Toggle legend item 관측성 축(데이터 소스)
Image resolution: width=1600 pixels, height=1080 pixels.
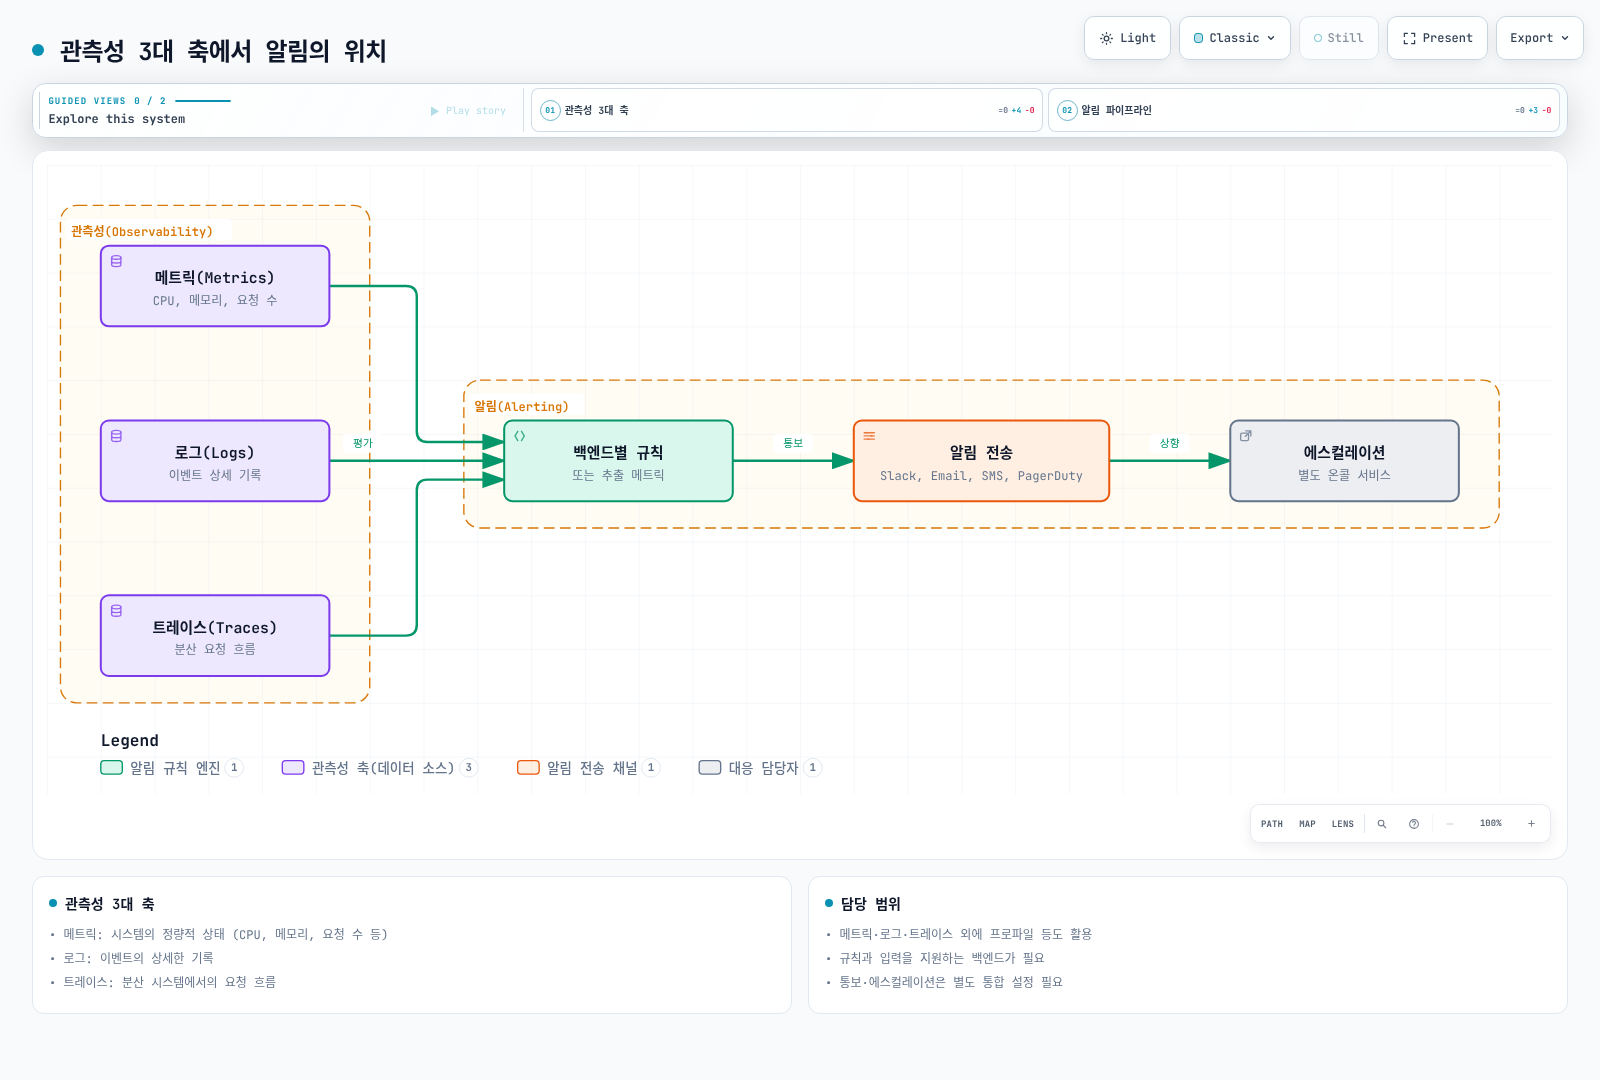pyautogui.click(x=379, y=768)
